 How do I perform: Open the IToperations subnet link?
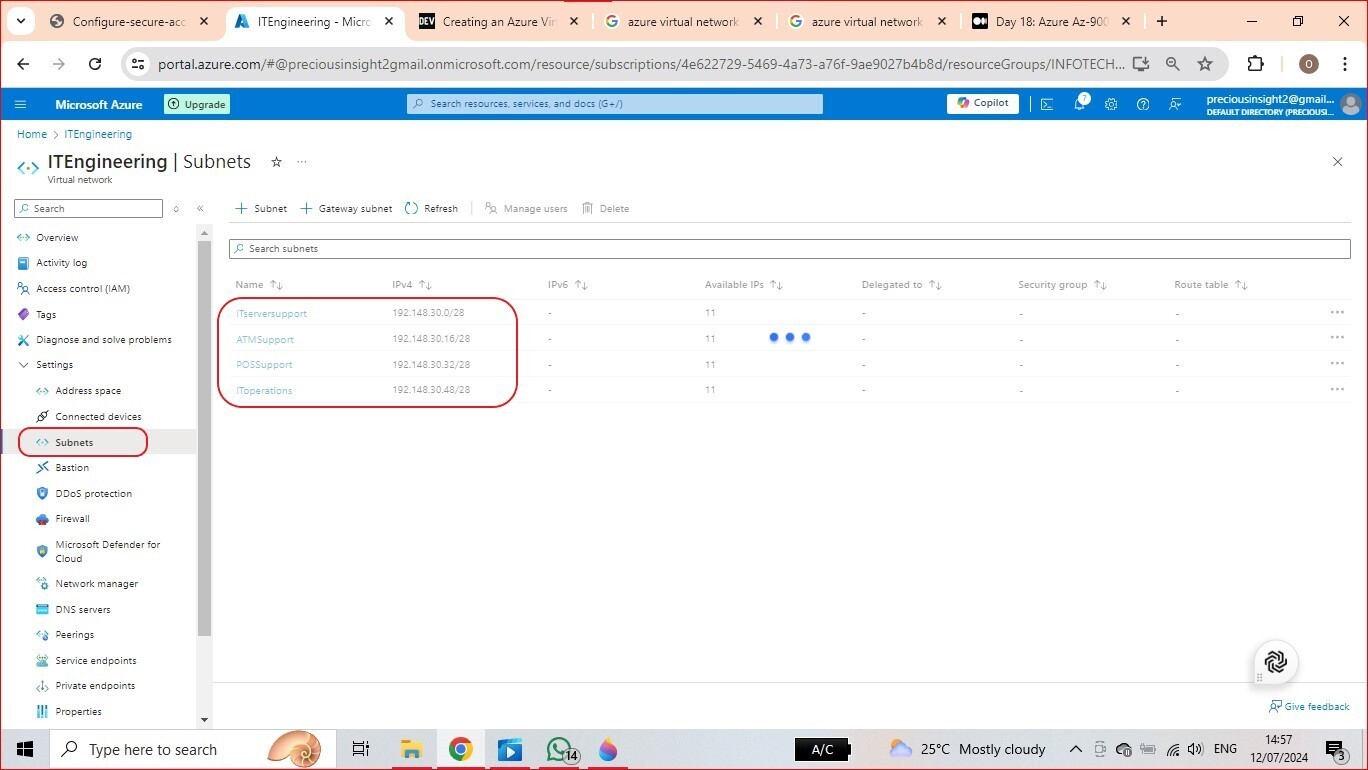(264, 390)
